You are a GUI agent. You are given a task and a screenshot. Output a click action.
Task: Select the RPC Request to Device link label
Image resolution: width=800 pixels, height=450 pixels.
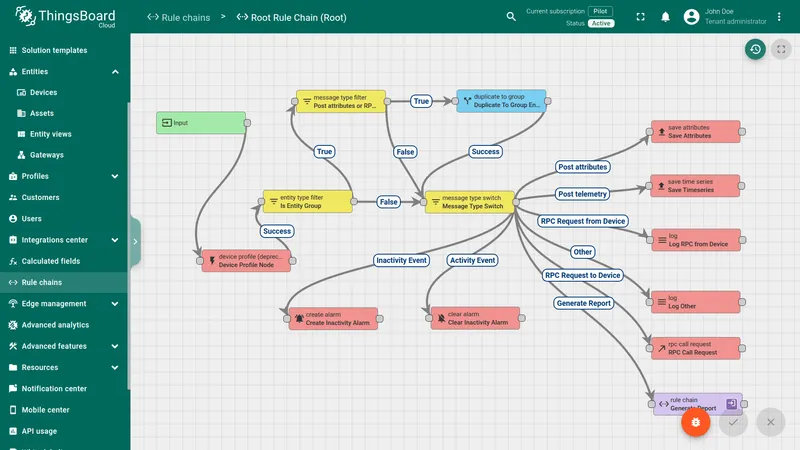tap(583, 275)
